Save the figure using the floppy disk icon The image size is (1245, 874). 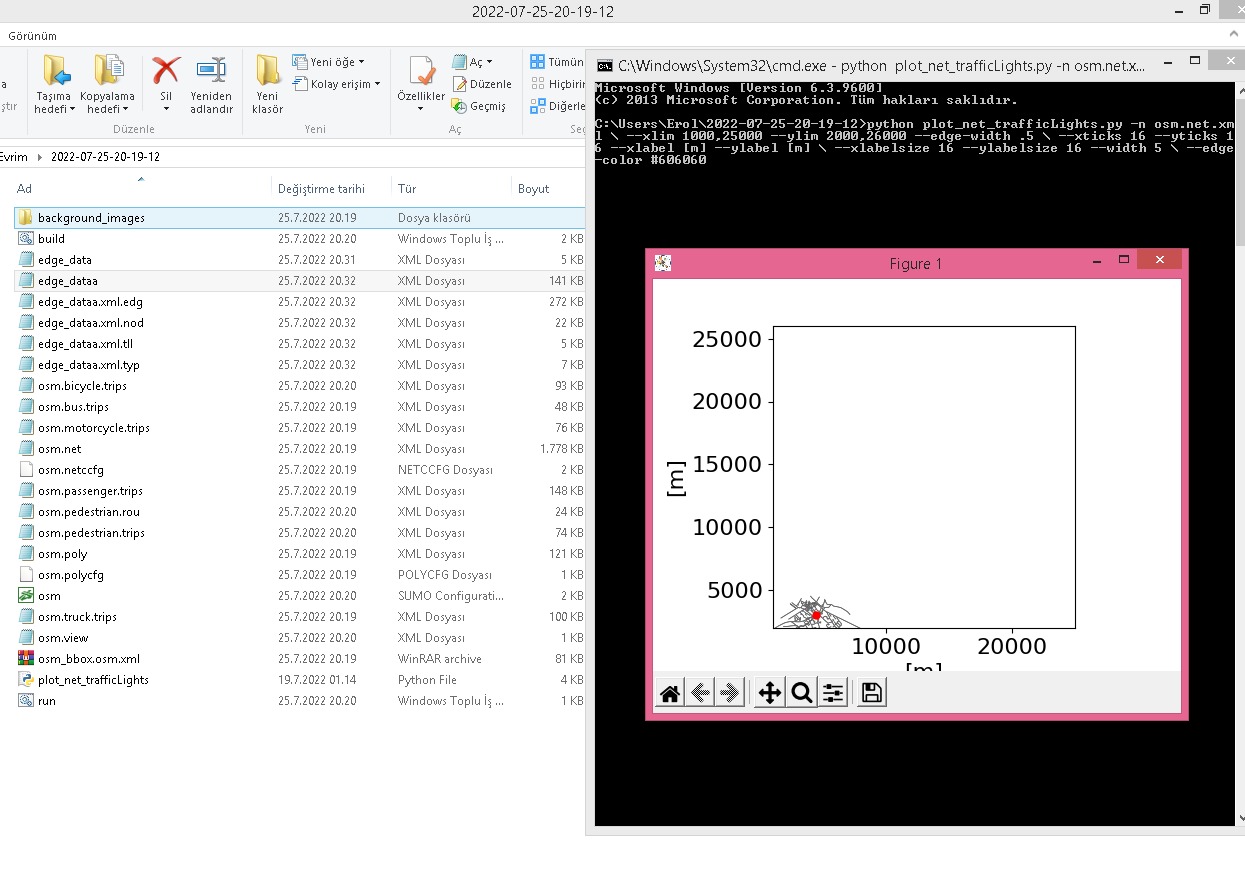(870, 691)
